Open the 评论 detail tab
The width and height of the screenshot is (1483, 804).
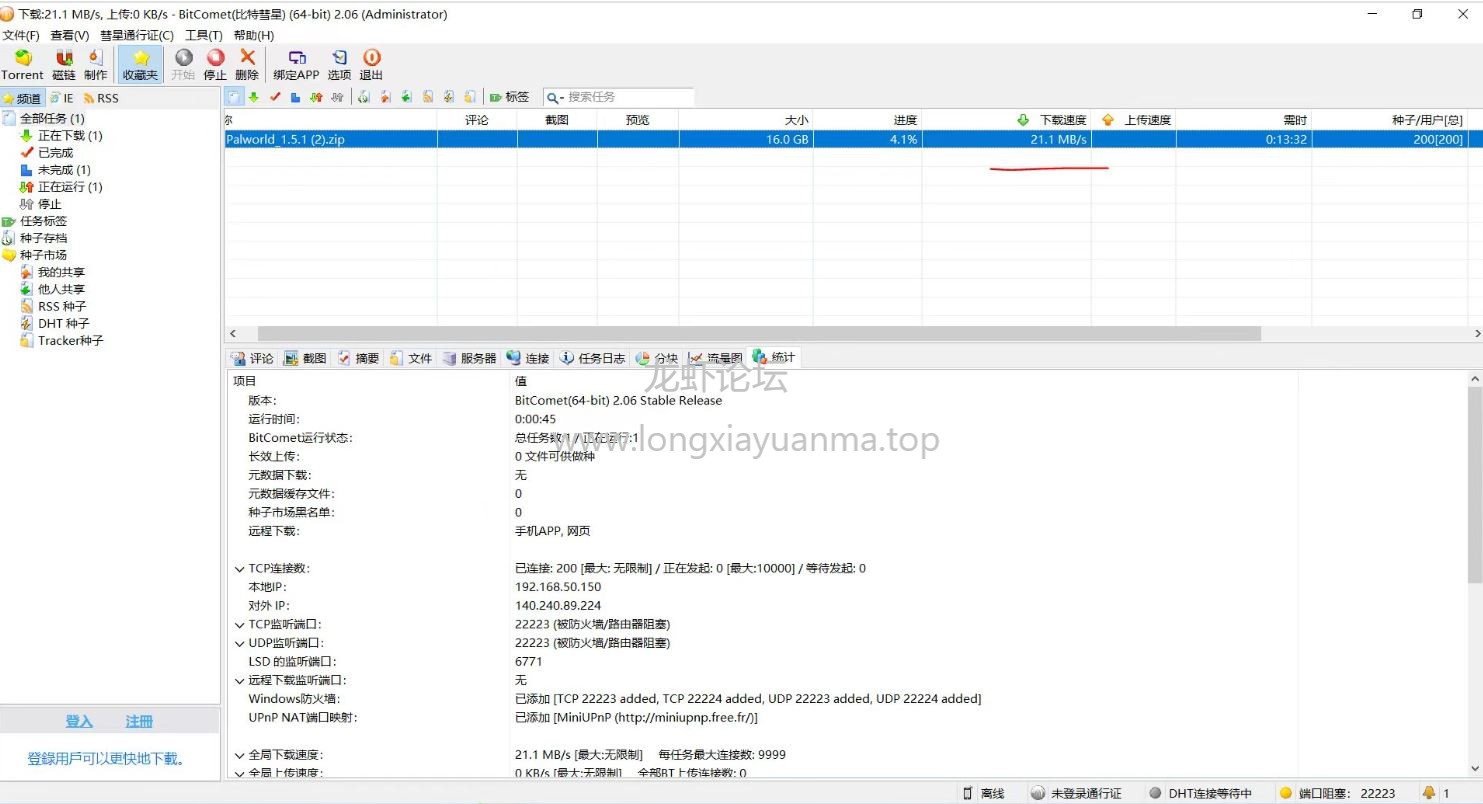pyautogui.click(x=252, y=358)
